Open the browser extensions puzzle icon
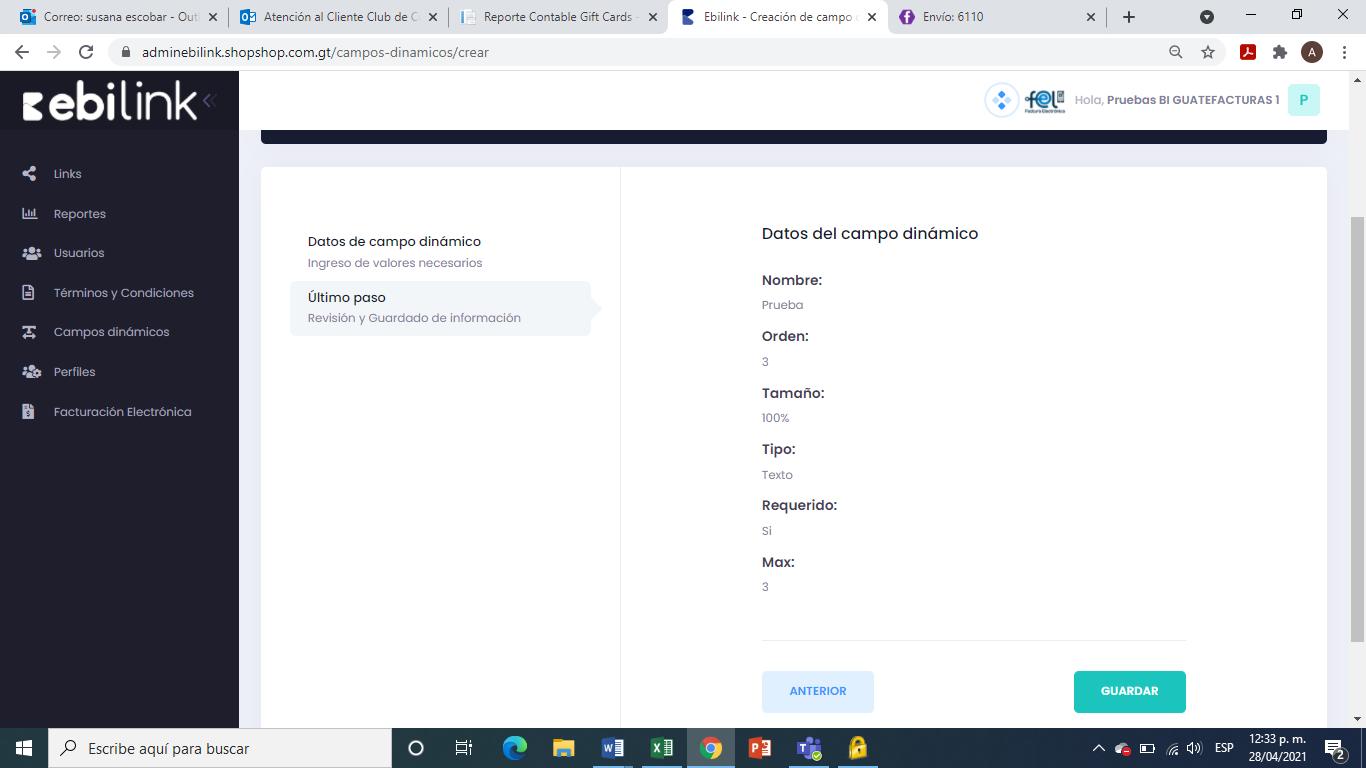This screenshot has width=1366, height=768. (x=1280, y=52)
